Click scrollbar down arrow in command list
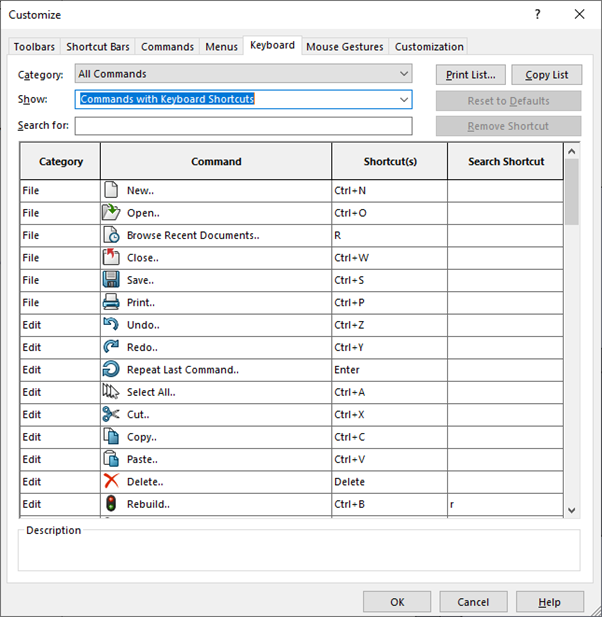 (571, 509)
